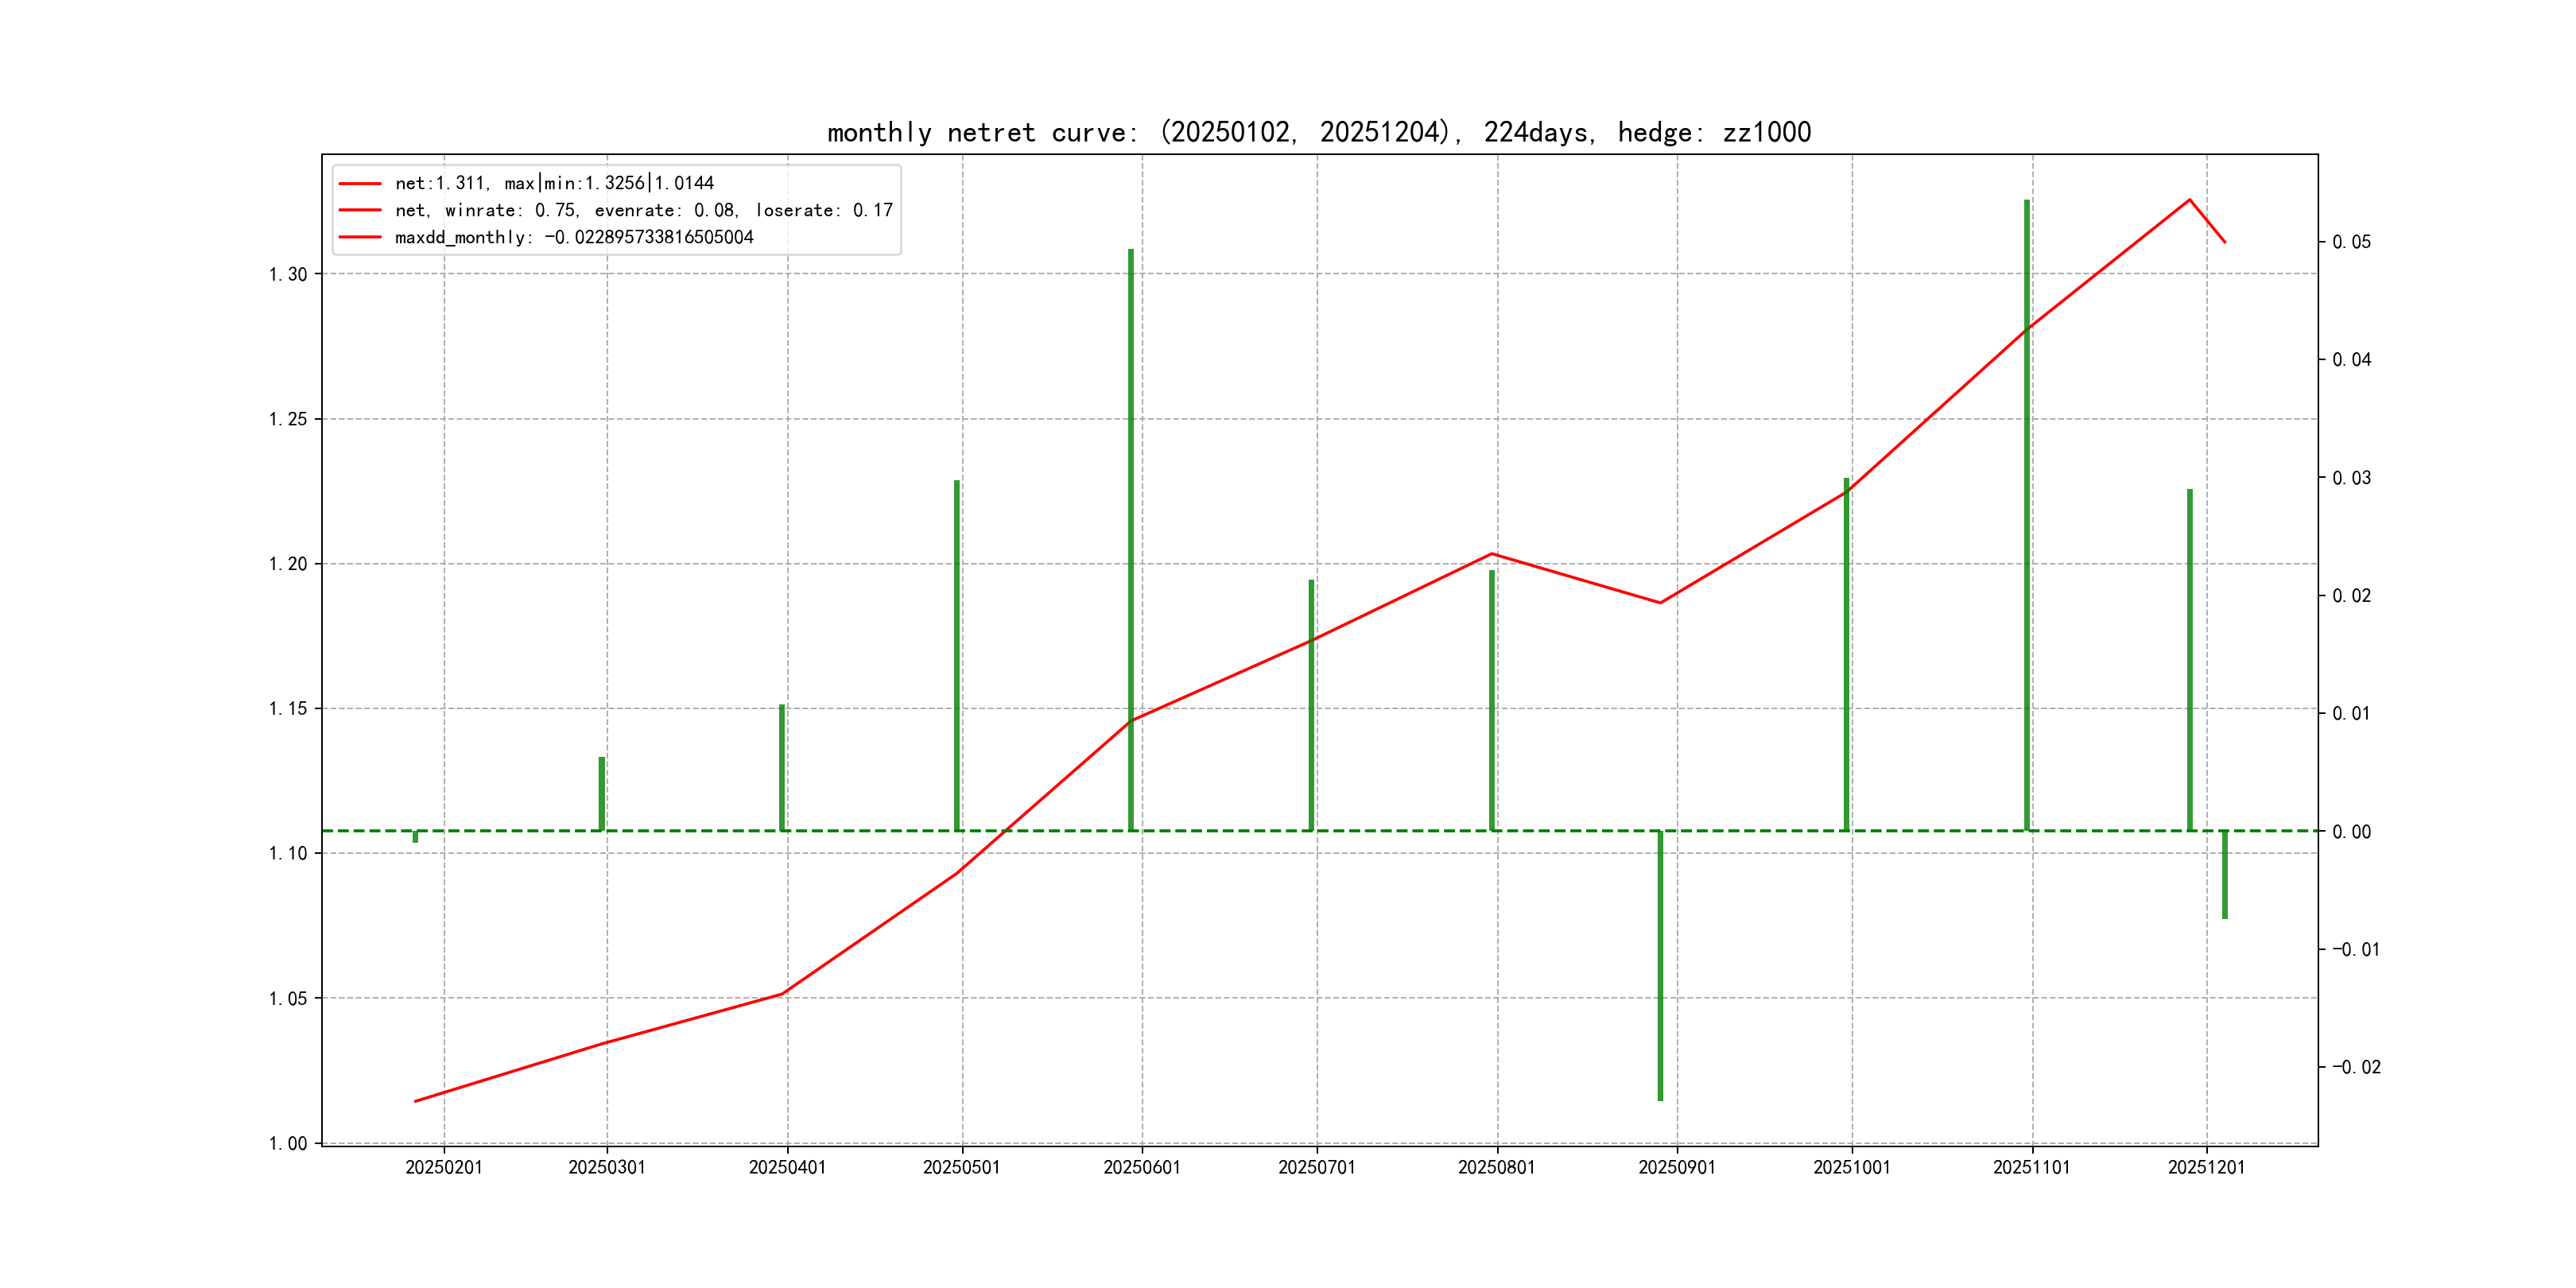The height and width of the screenshot is (1288, 2576).
Task: Click the 20250901 x-axis label
Action: point(1676,1167)
